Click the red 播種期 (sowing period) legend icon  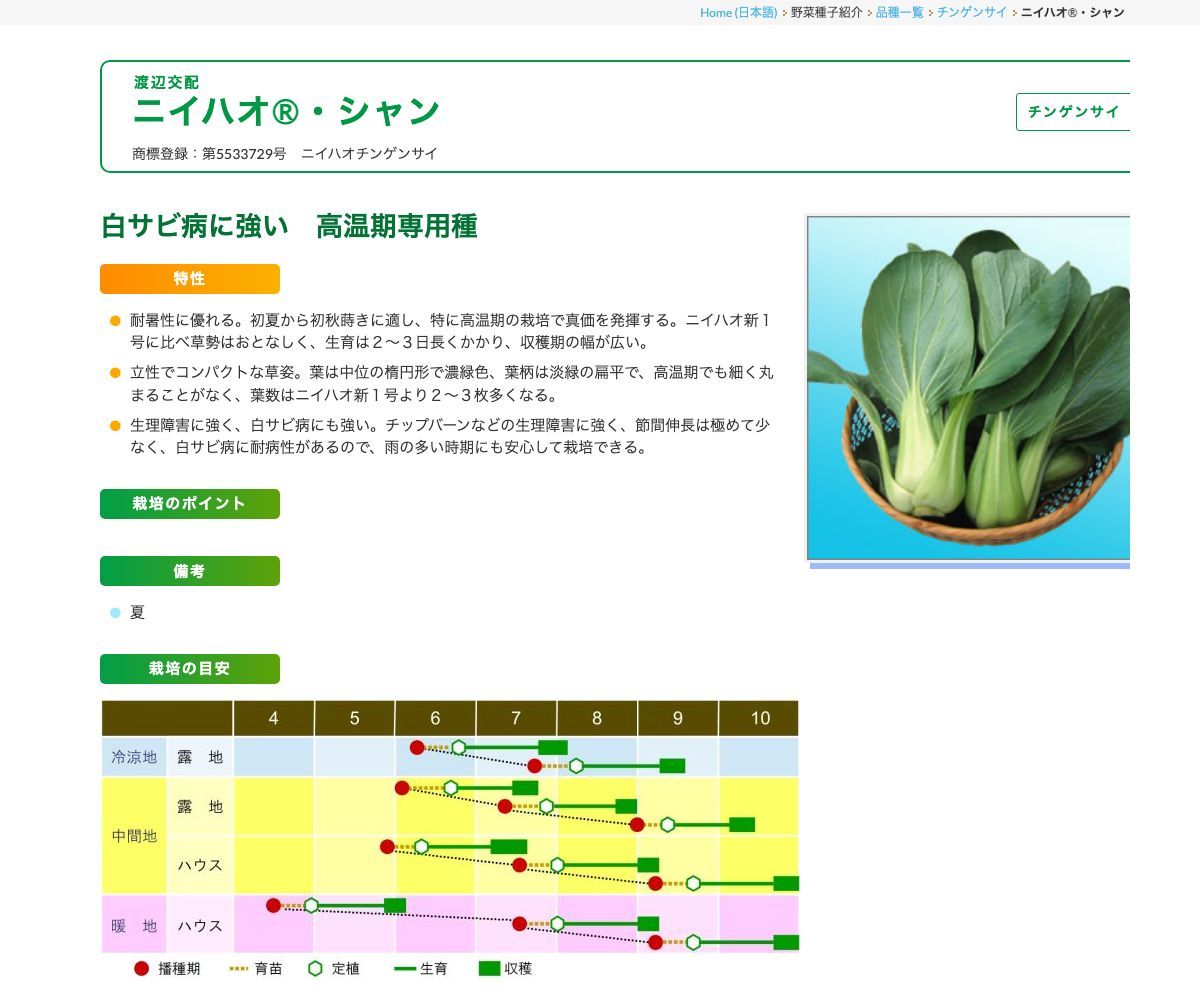click(x=140, y=968)
